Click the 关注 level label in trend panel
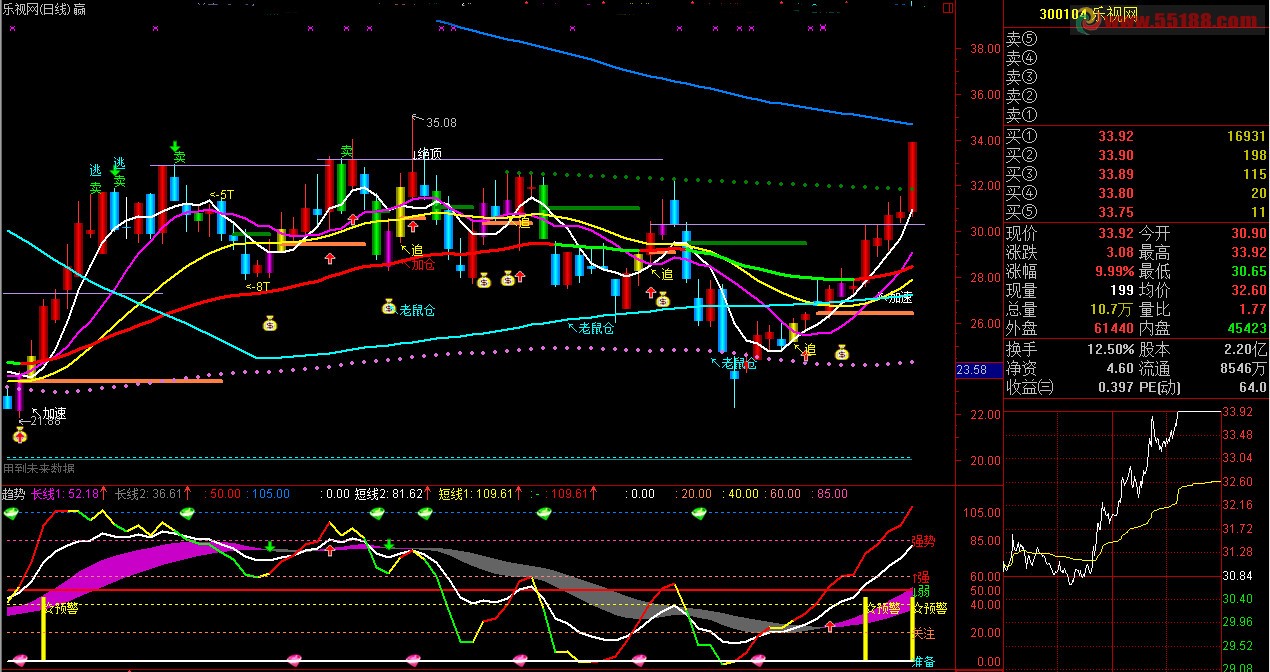Viewport: 1270px width, 672px height. [924, 634]
